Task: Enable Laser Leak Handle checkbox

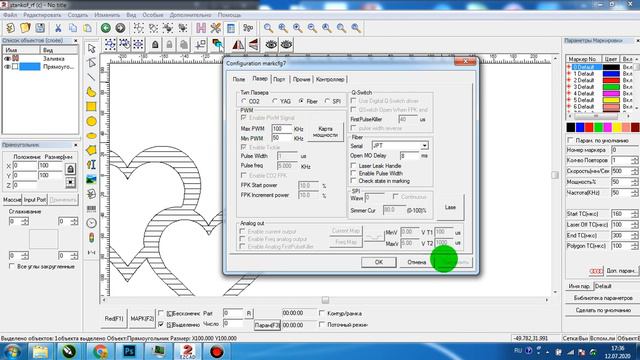Action: click(x=354, y=166)
